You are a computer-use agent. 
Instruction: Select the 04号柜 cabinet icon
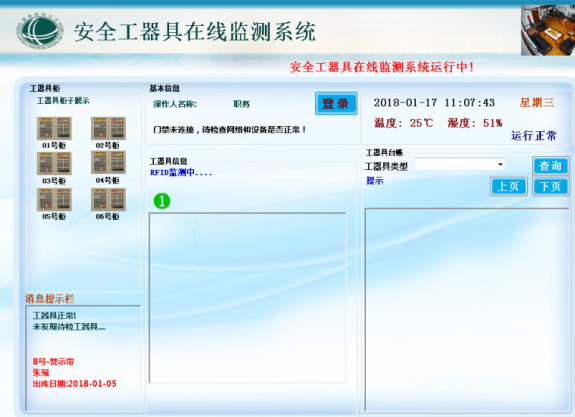pyautogui.click(x=108, y=163)
